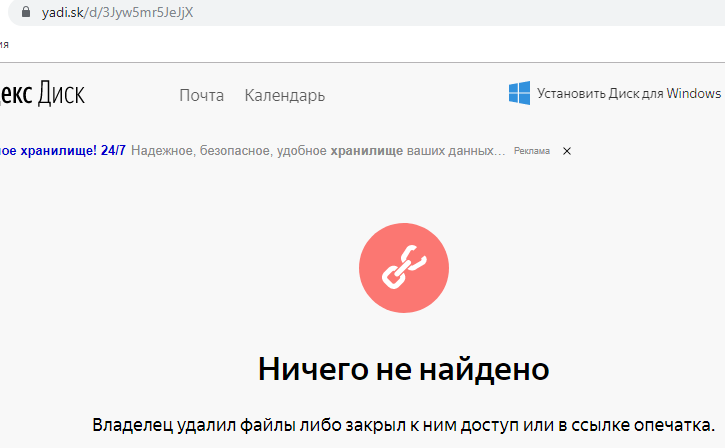Click the ad text "Надежное, безопасное, удобное"
Screen dimensions: 725x448
click(x=229, y=151)
